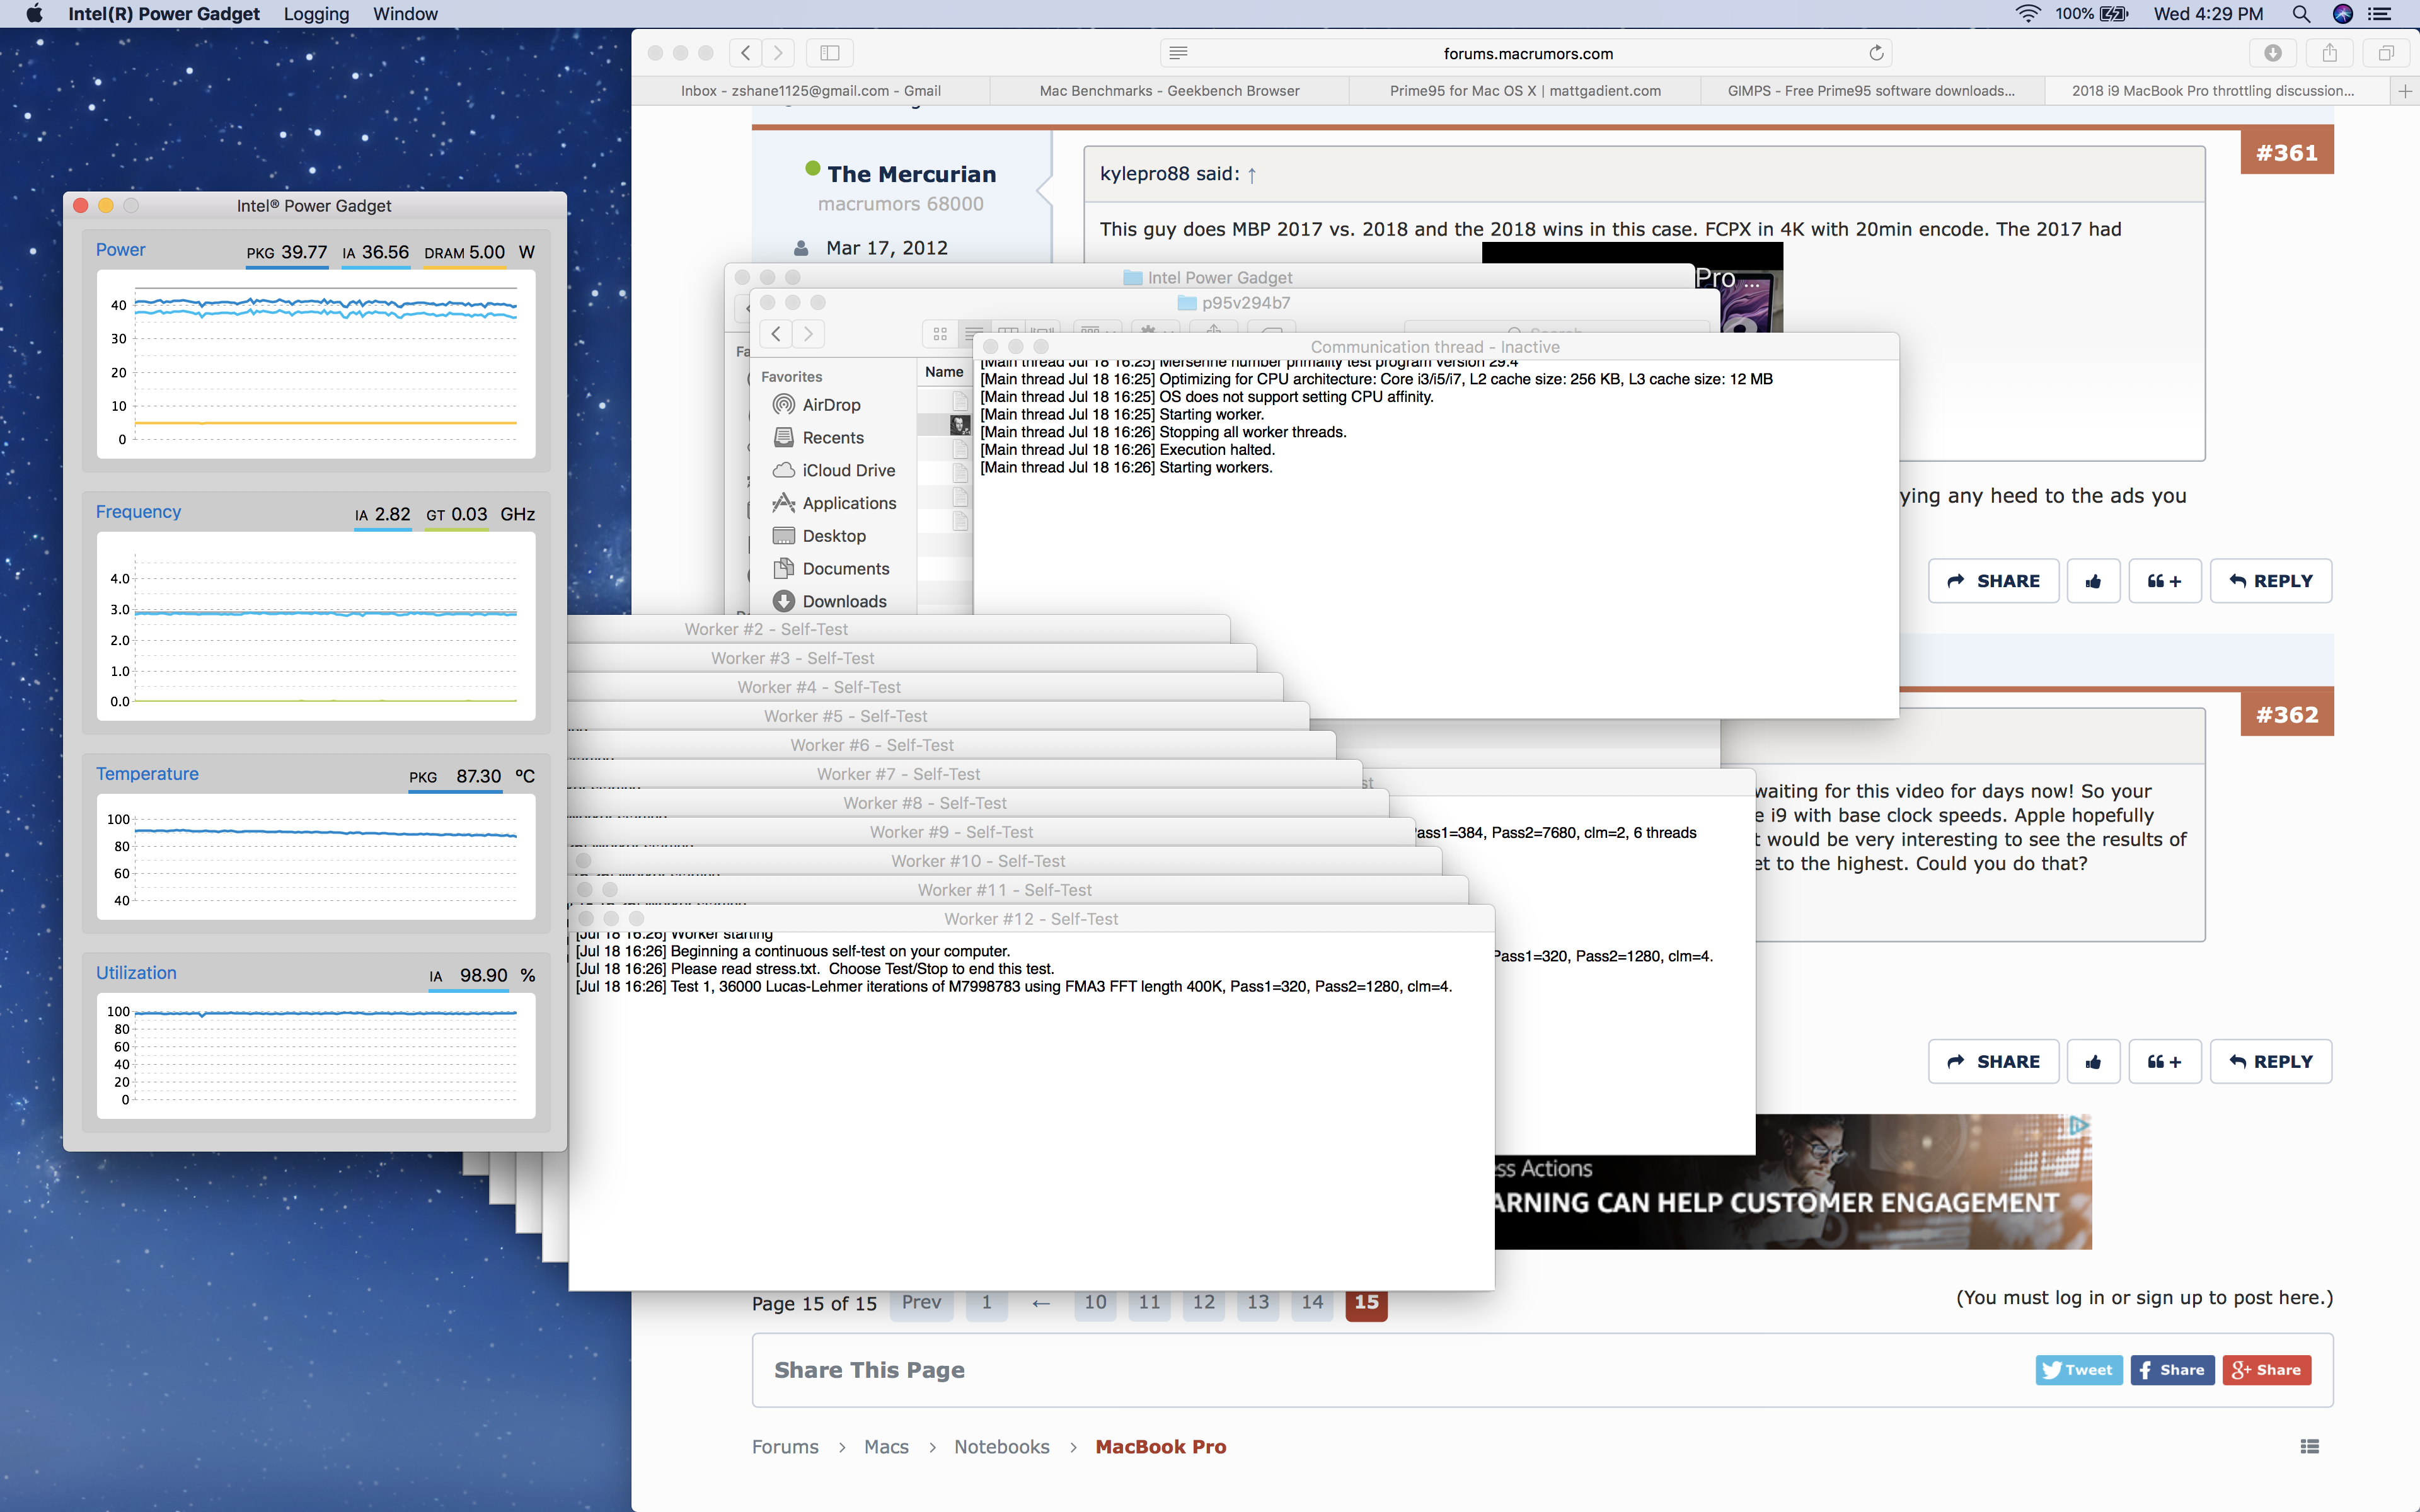Screen dimensions: 2420x1512
Task: Open new tab plus button
Action: point(2405,91)
